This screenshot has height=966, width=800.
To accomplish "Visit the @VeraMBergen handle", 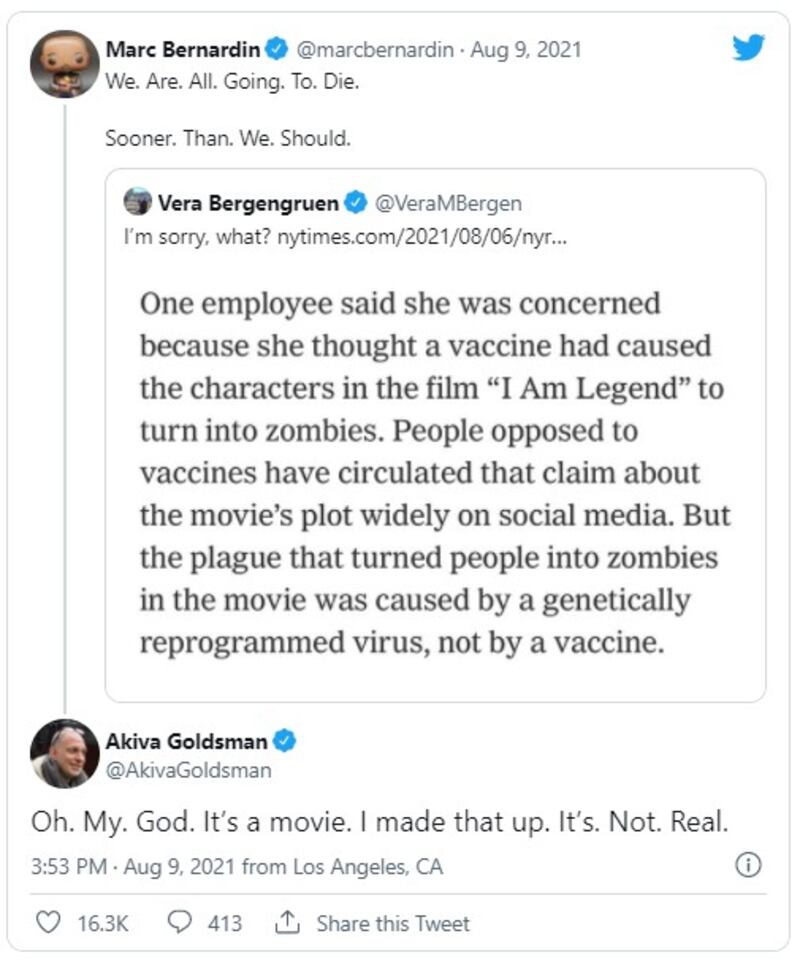I will coord(447,204).
